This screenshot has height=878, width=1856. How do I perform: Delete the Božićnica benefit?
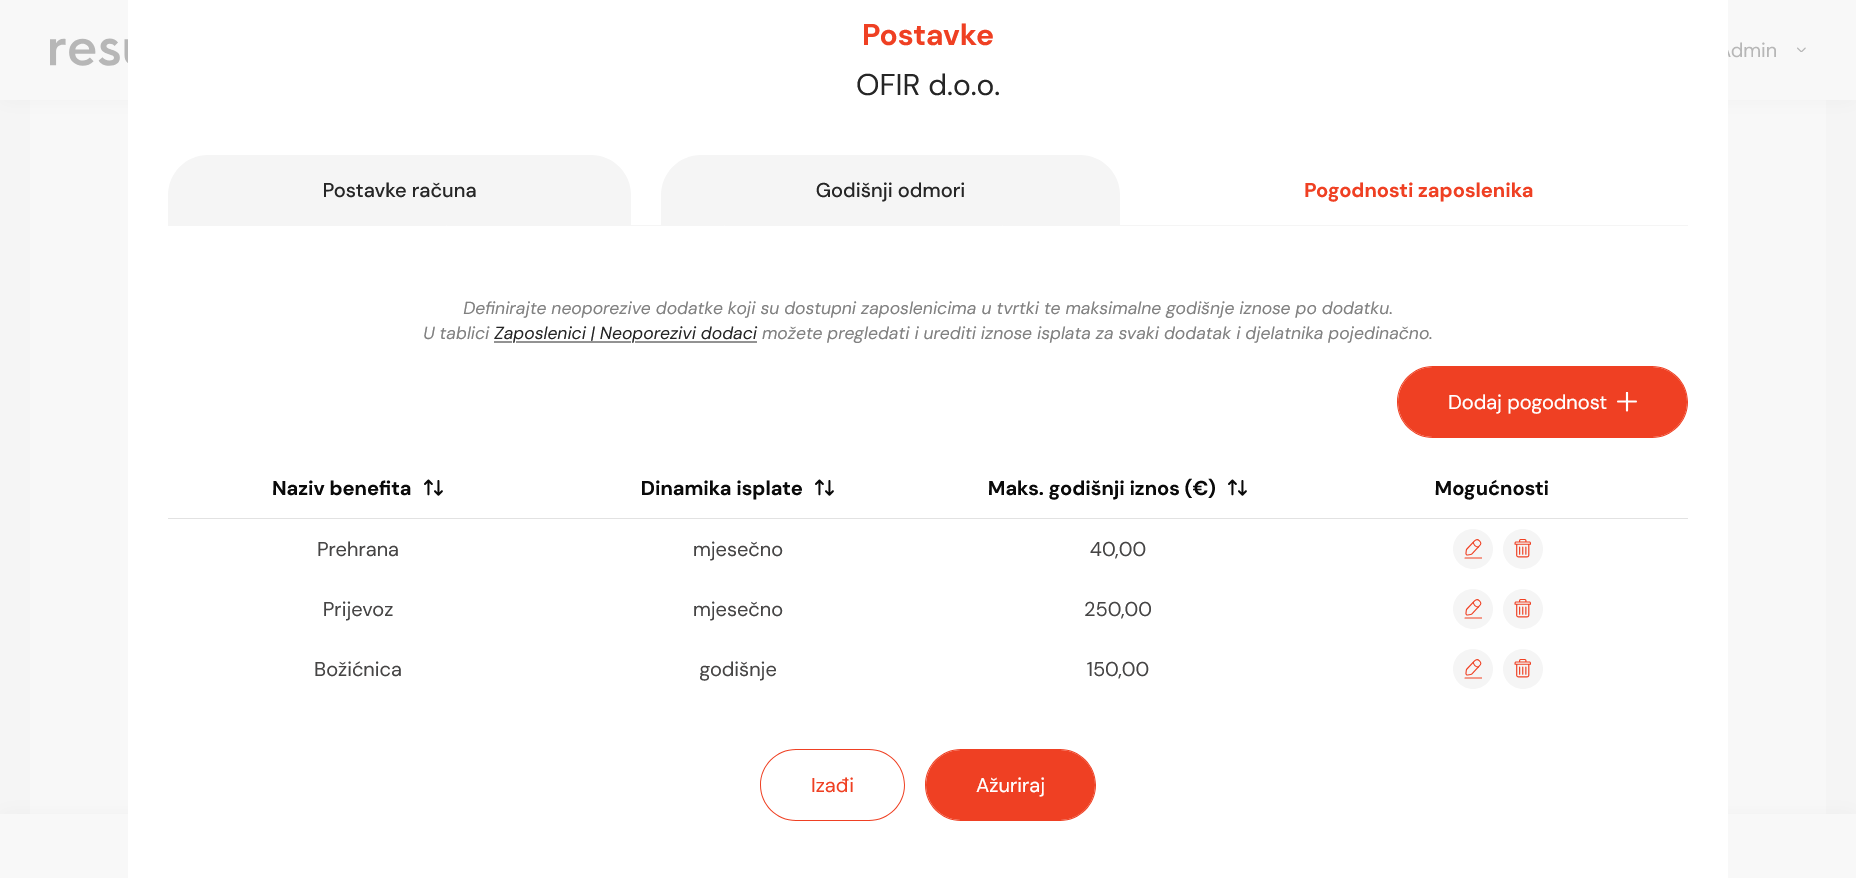tap(1522, 669)
